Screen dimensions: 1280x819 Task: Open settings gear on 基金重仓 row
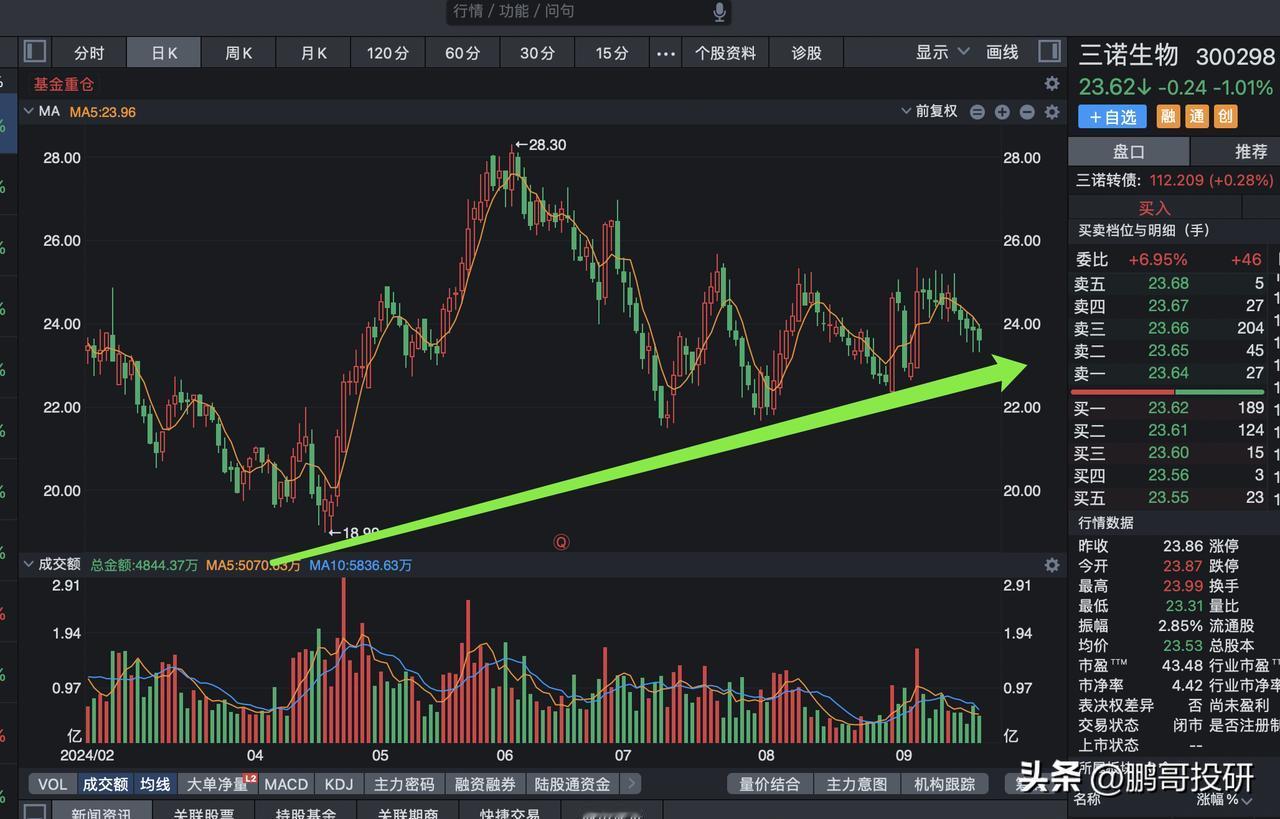(1052, 84)
